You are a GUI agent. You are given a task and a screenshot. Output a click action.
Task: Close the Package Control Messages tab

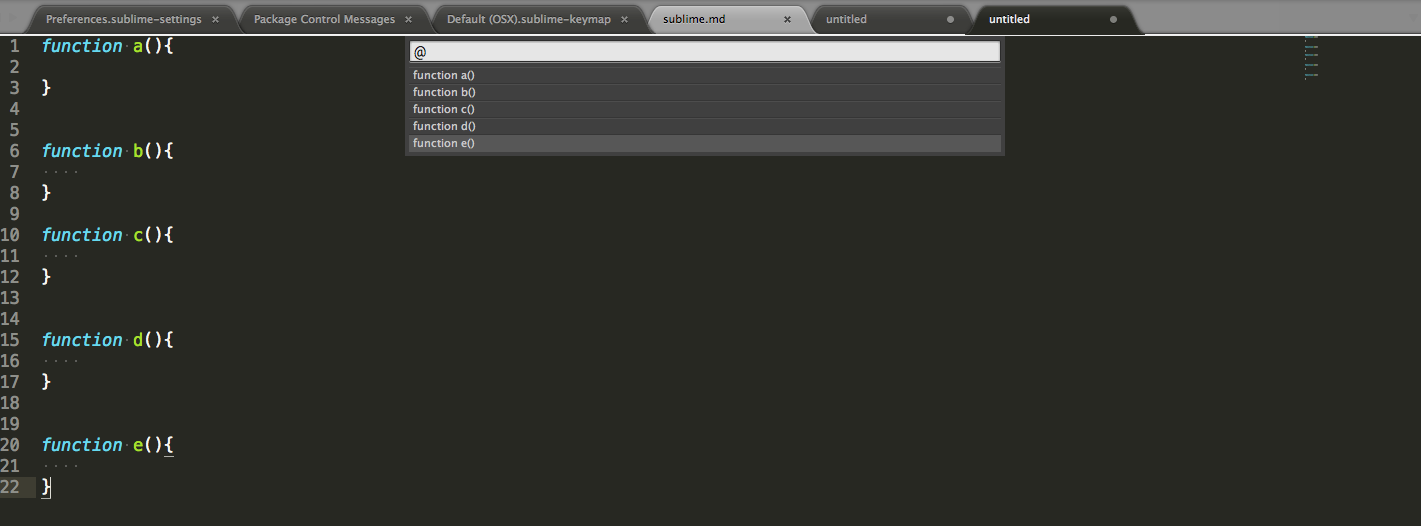pos(408,19)
